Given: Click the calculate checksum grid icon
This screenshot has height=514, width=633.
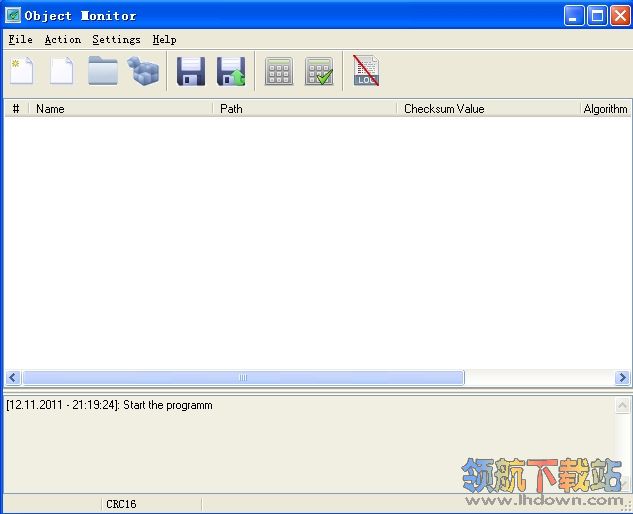Looking at the screenshot, I should pyautogui.click(x=279, y=71).
